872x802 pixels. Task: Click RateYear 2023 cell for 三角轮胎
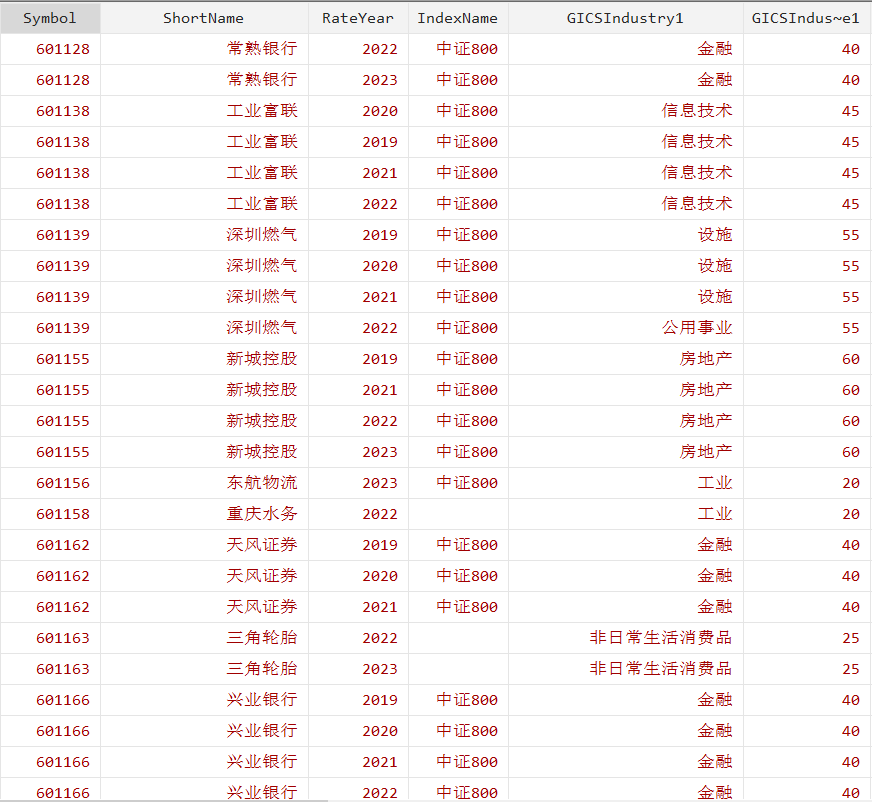pyautogui.click(x=358, y=669)
